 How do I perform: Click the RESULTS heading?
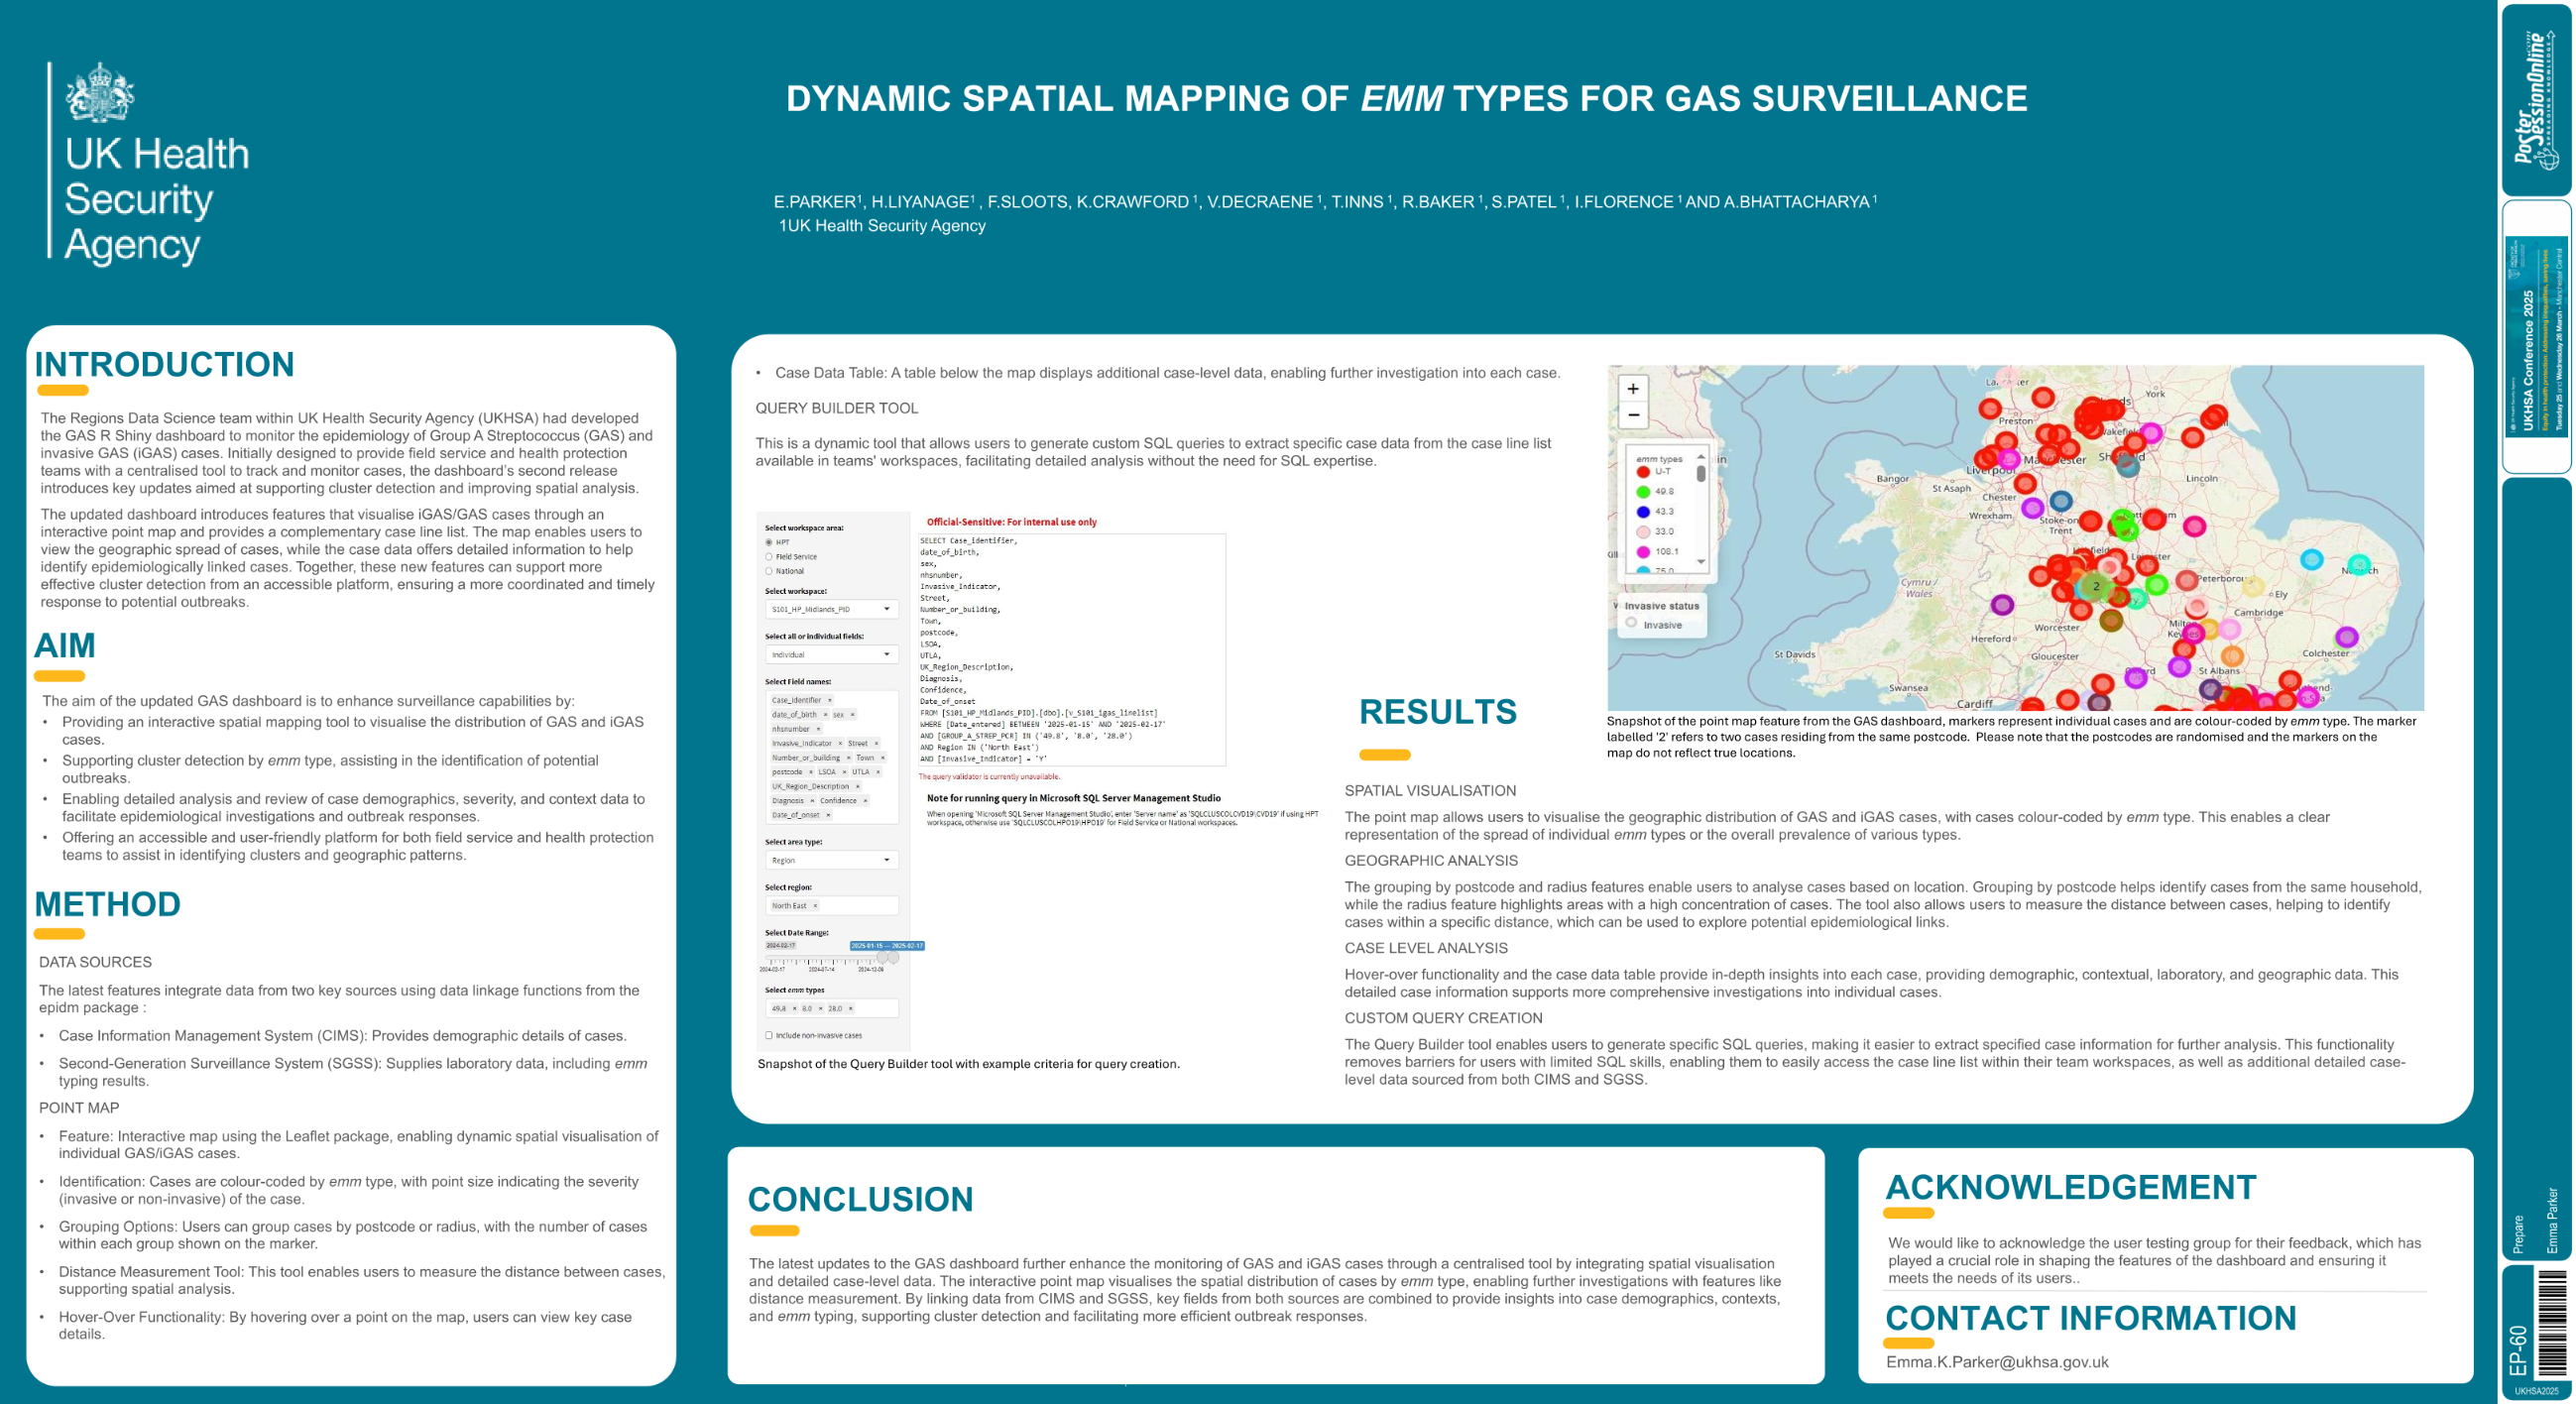pyautogui.click(x=1437, y=712)
